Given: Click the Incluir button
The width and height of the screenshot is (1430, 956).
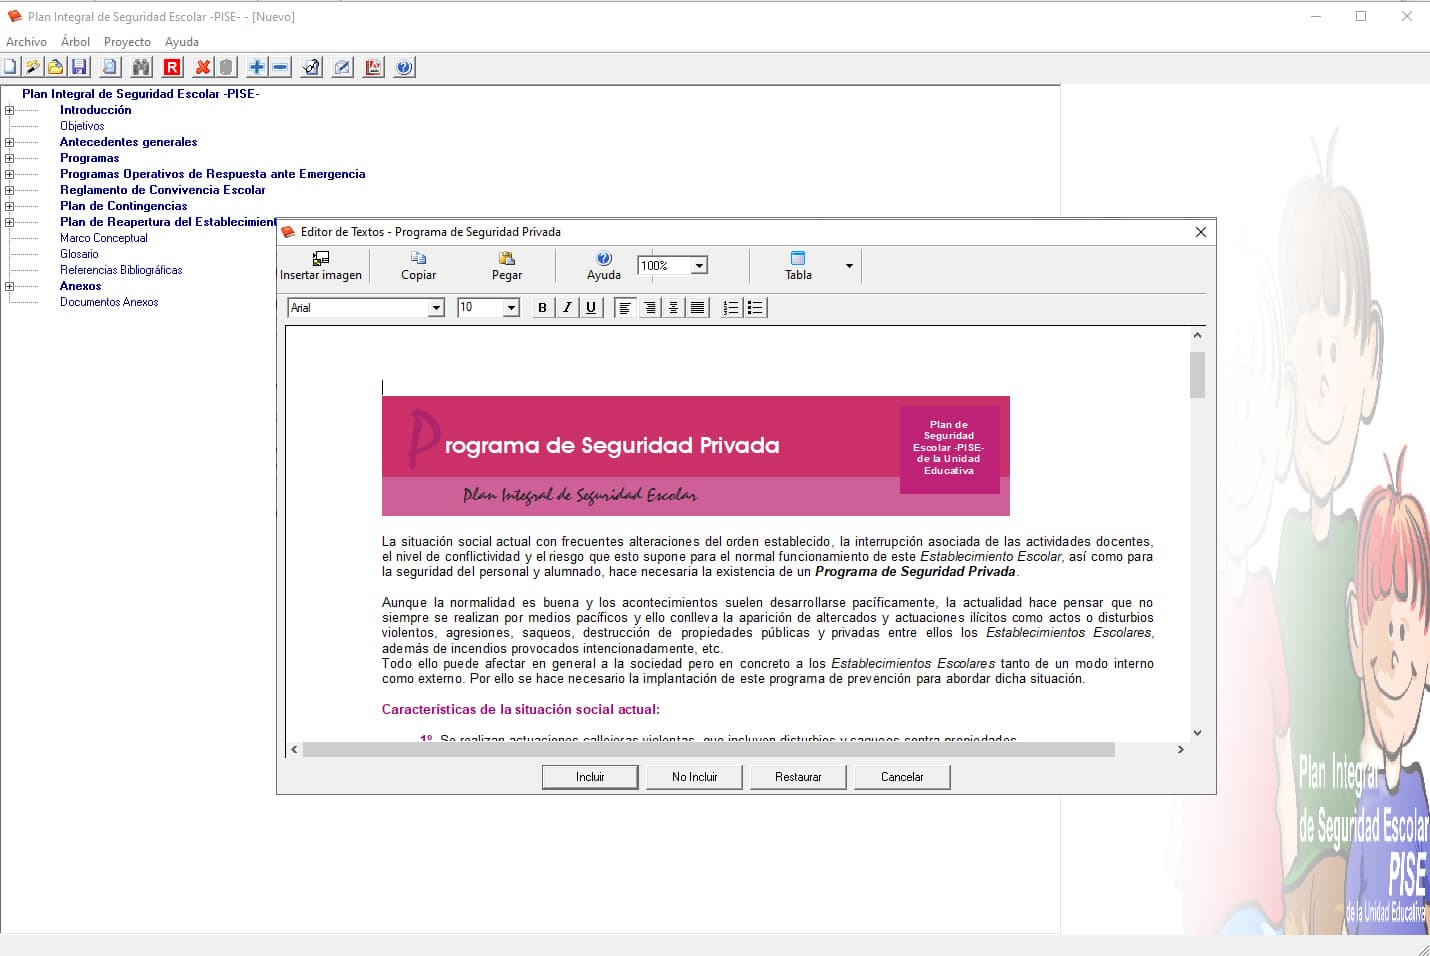Looking at the screenshot, I should pos(590,777).
